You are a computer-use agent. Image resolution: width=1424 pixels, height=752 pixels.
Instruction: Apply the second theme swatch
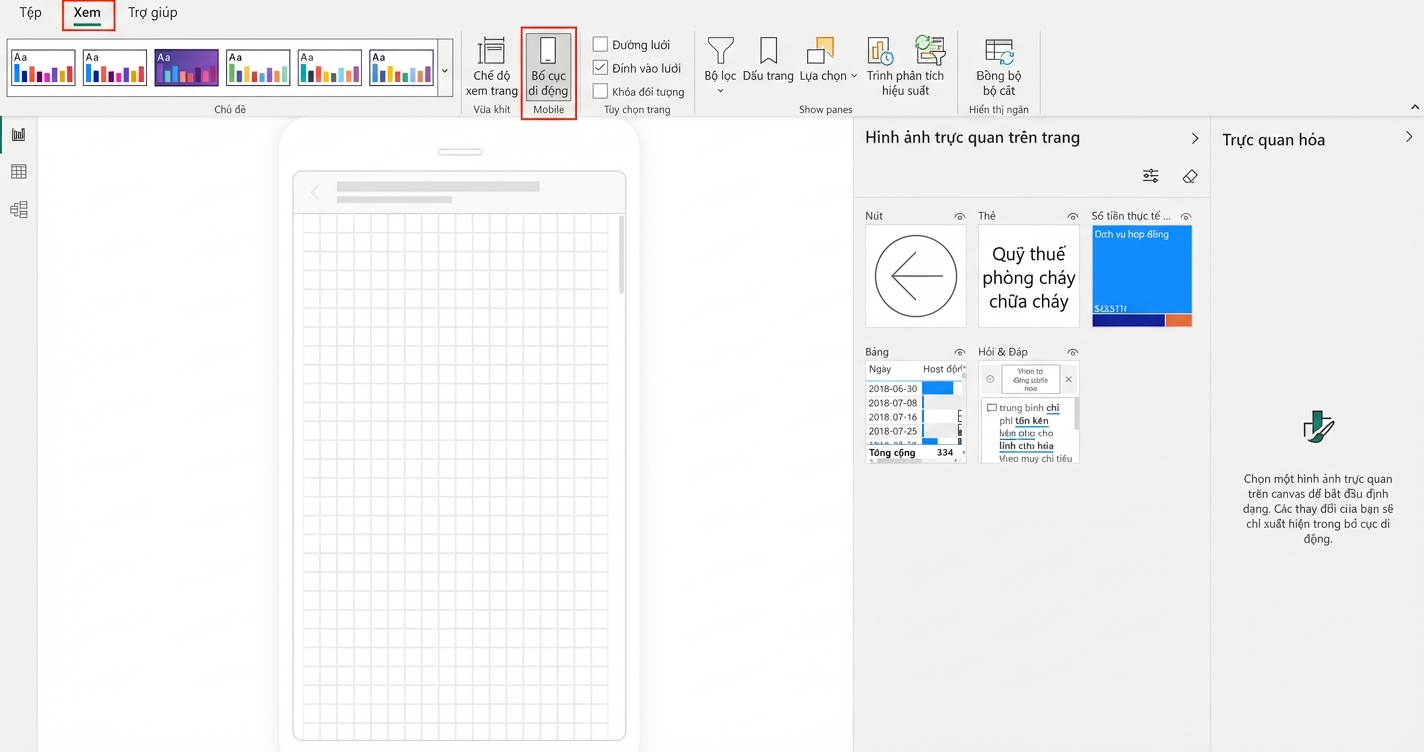[x=115, y=68]
